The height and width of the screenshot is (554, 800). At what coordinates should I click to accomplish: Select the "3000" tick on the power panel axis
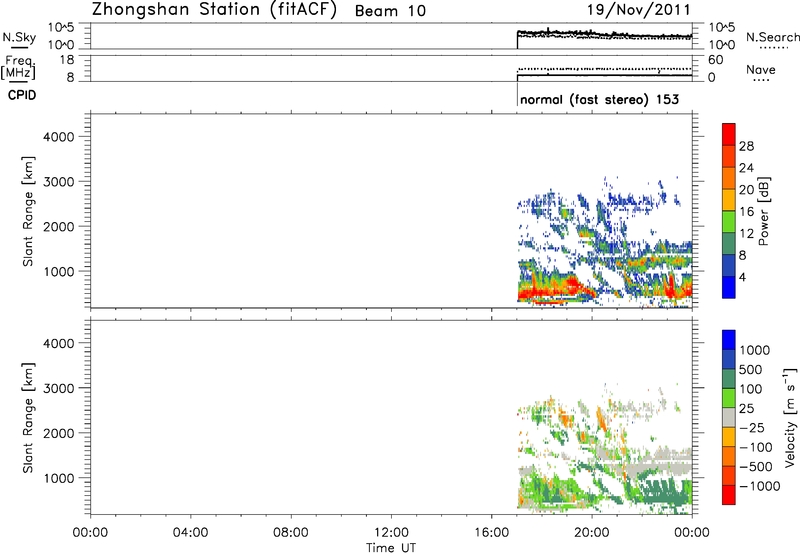pyautogui.click(x=59, y=182)
